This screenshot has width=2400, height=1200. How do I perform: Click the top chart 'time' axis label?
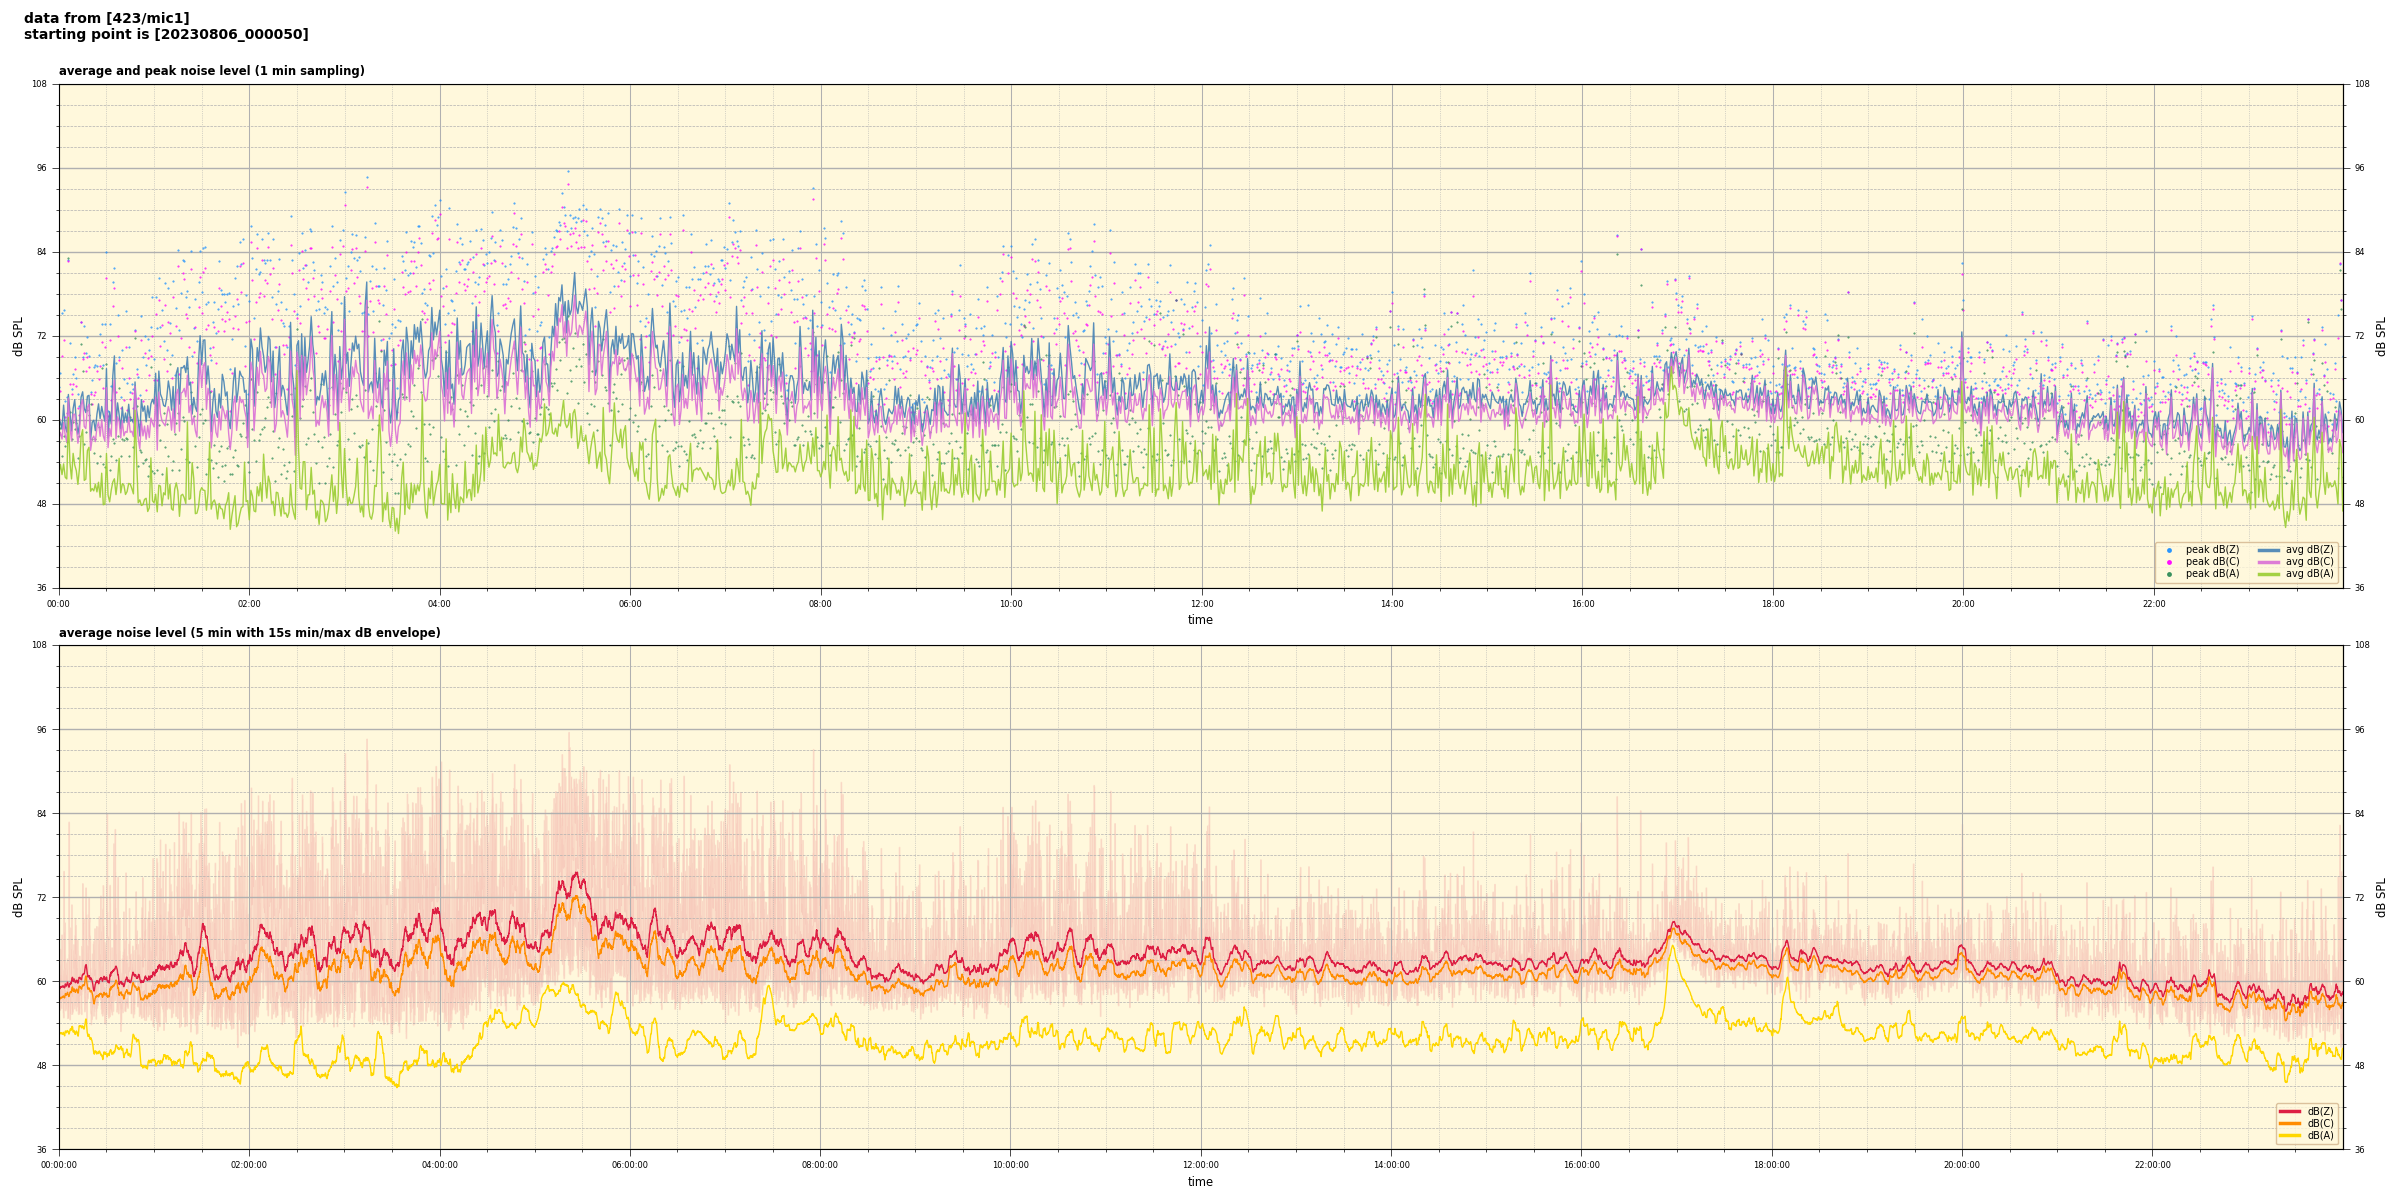pos(1200,620)
